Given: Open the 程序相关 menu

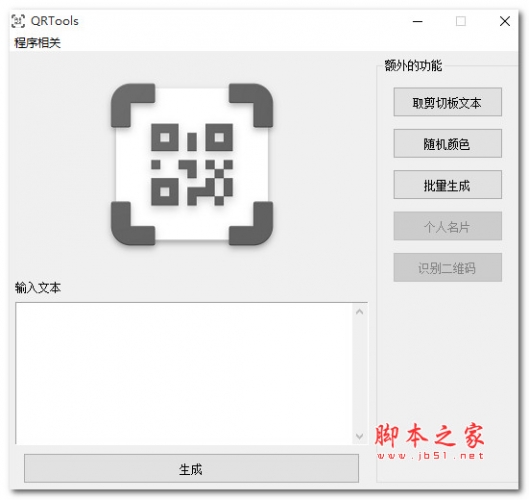Looking at the screenshot, I should pos(37,43).
